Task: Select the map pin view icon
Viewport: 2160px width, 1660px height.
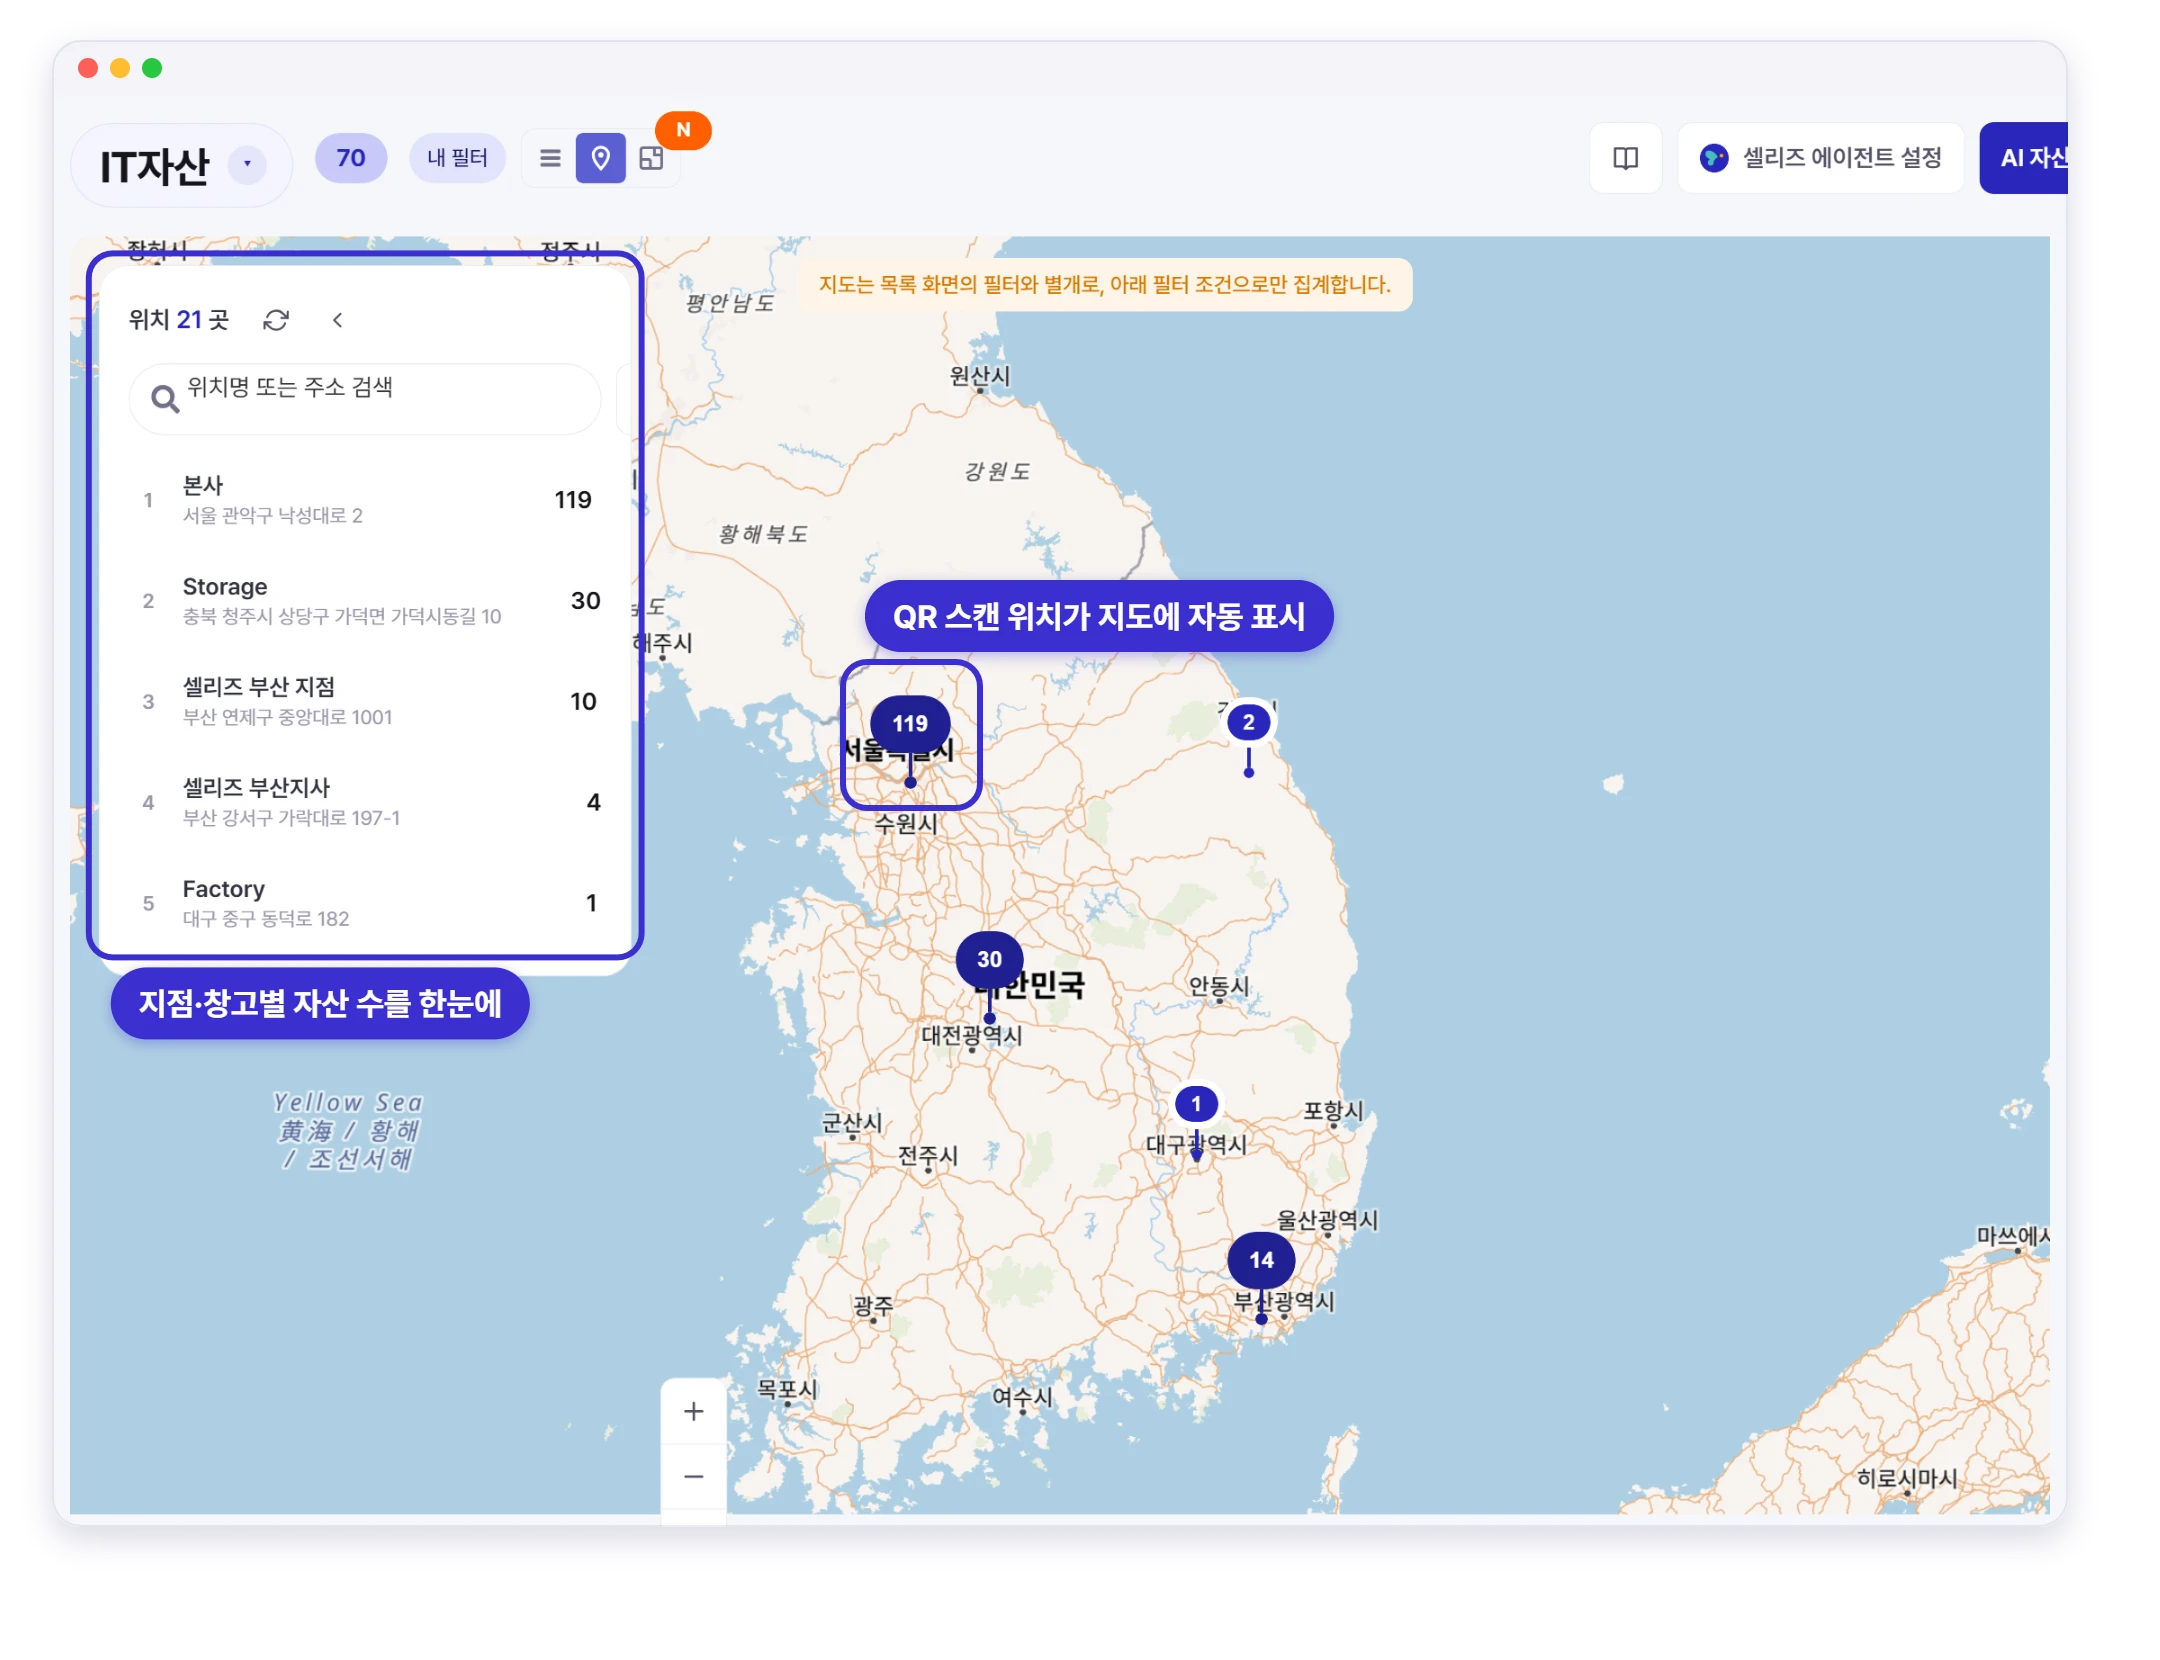Action: 600,158
